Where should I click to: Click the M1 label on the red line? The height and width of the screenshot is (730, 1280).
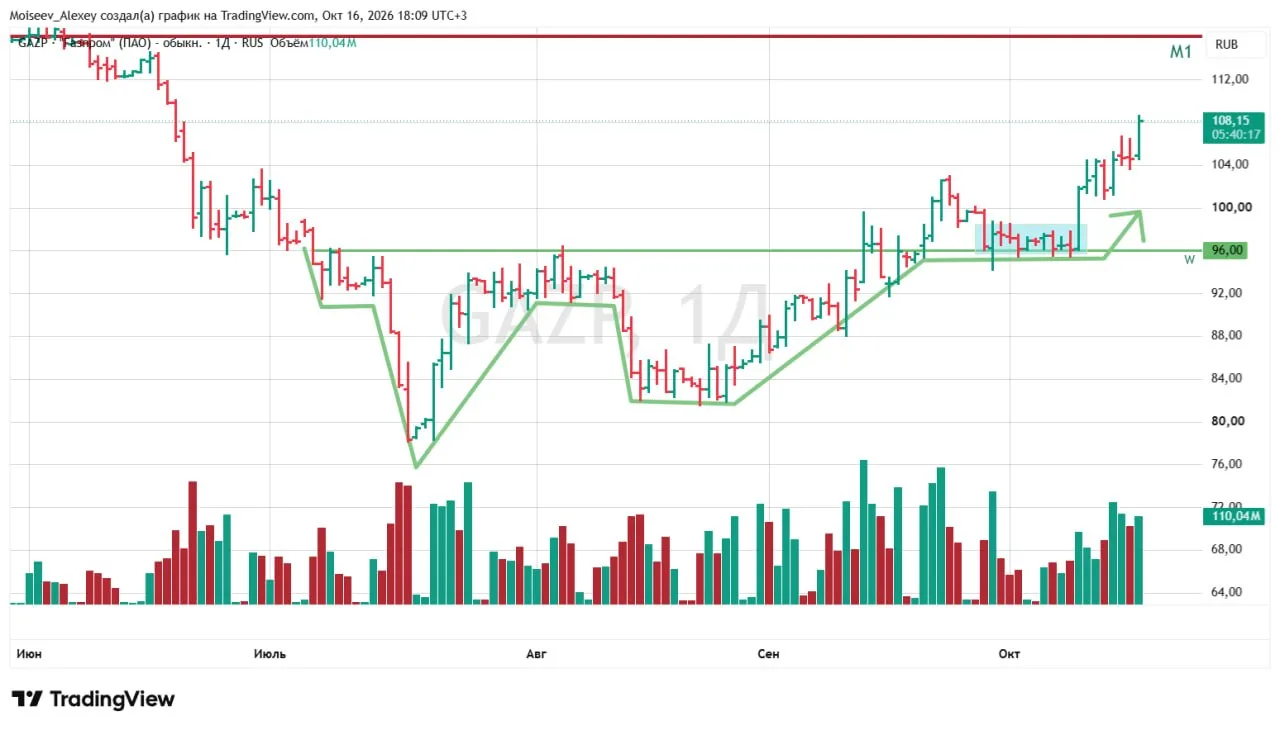1180,52
